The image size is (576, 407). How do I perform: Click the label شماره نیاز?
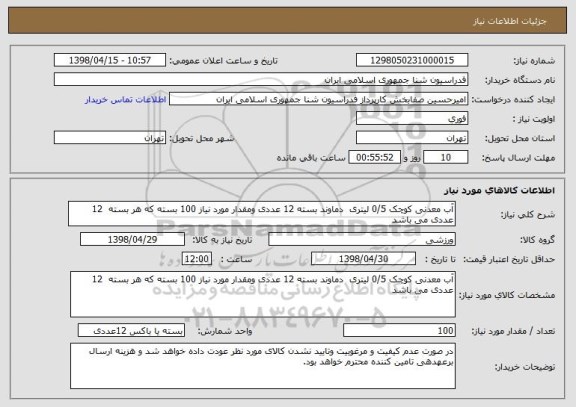(x=534, y=61)
